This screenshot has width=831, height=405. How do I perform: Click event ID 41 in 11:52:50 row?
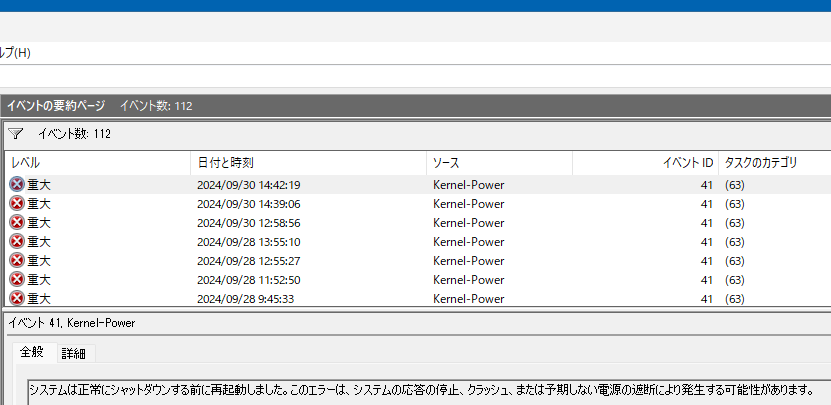click(x=706, y=280)
